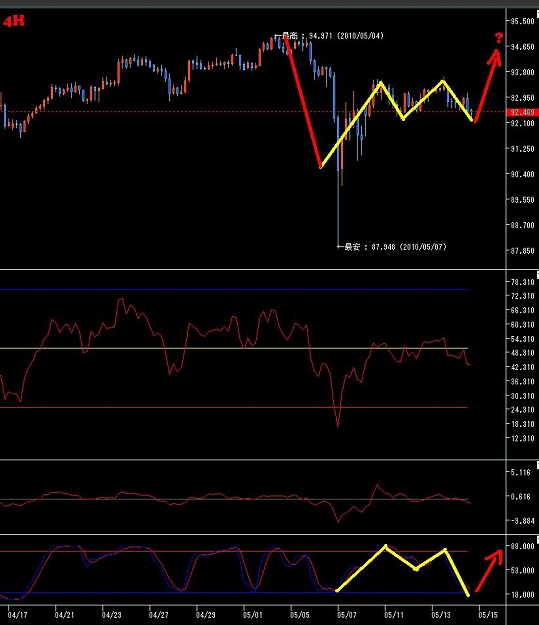The width and height of the screenshot is (539, 625).
Task: Click the 05/13 date label
Action: [441, 615]
